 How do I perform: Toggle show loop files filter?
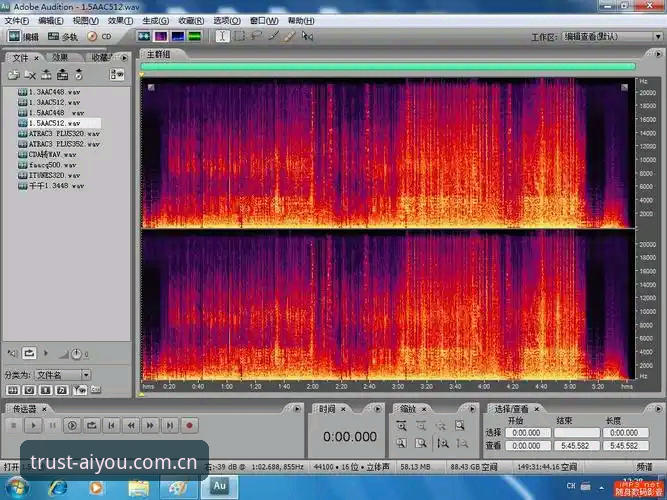[x=29, y=390]
